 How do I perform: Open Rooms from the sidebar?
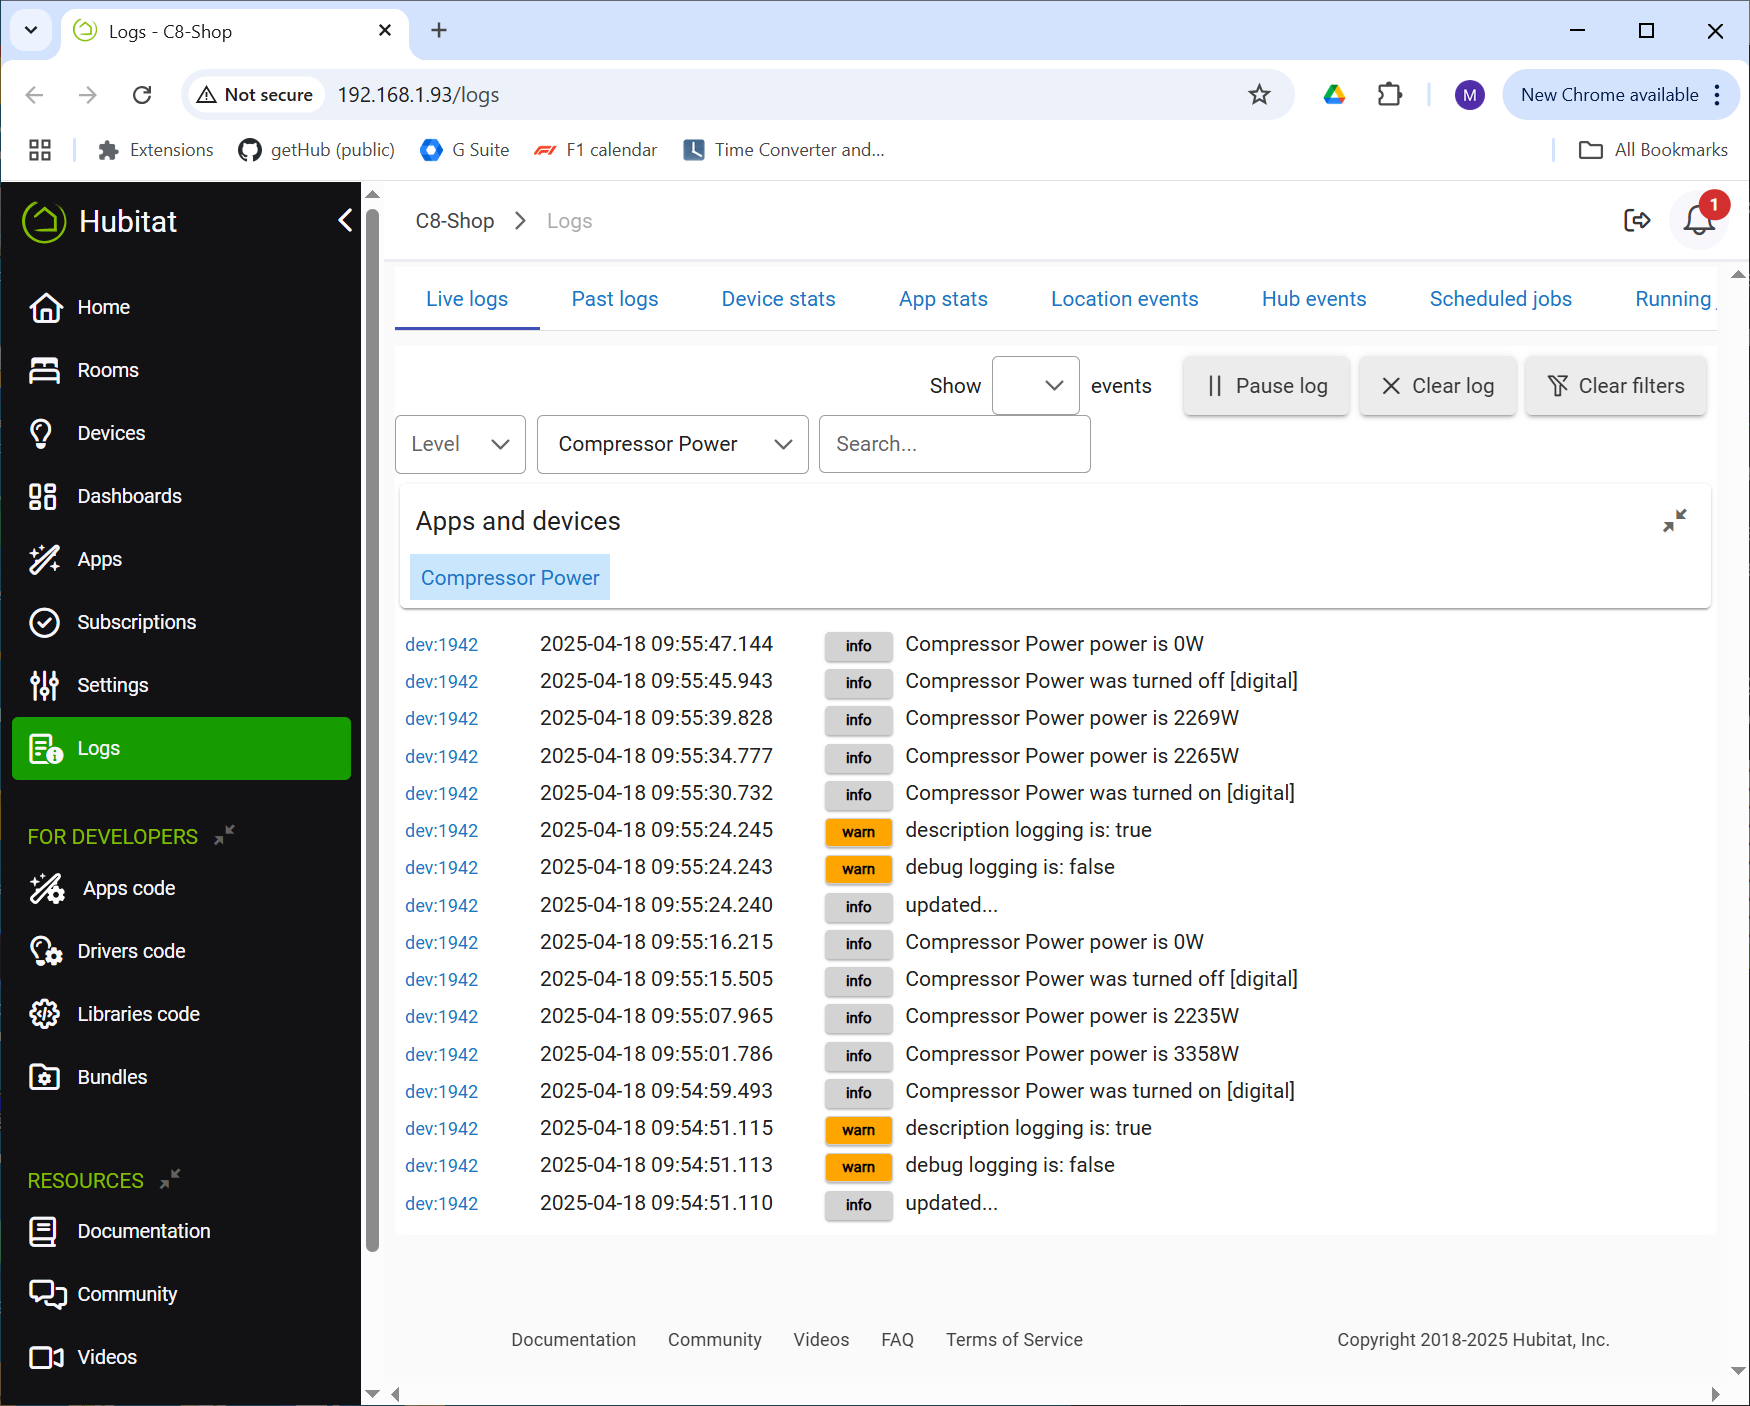[181, 370]
